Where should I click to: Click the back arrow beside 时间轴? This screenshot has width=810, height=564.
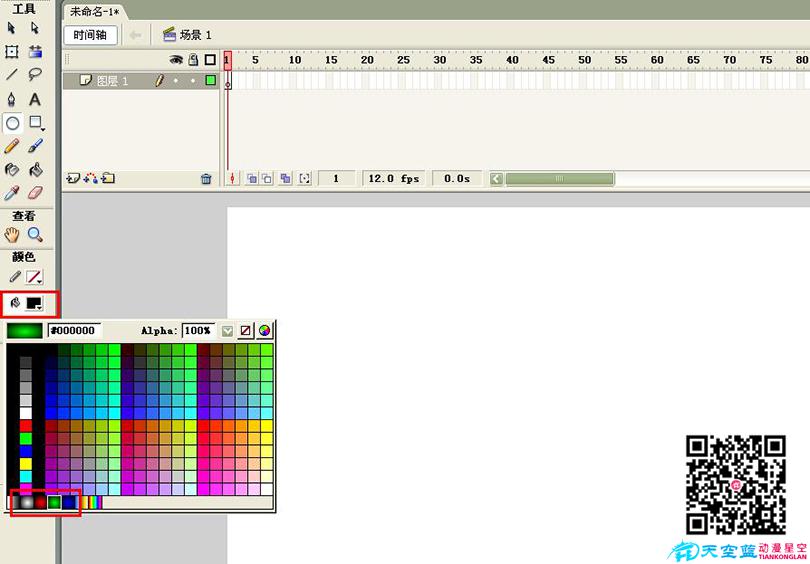tap(135, 35)
